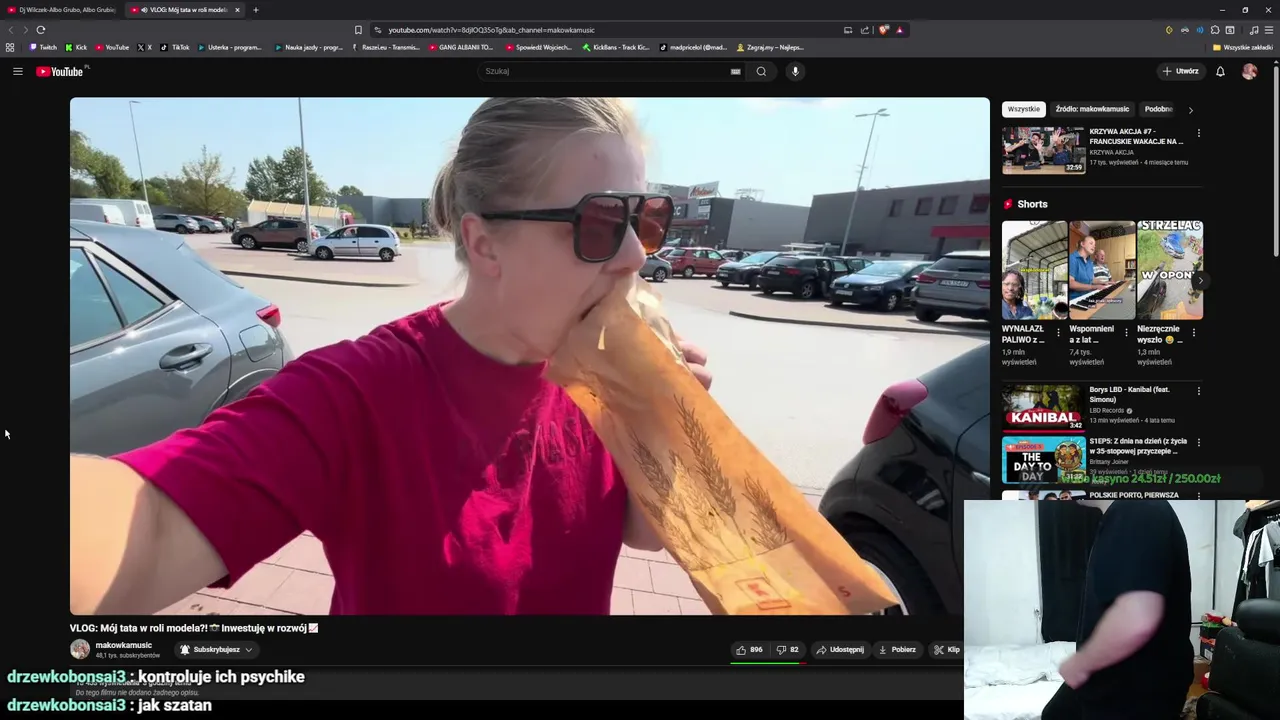This screenshot has height=720, width=1280.
Task: Click the Shorts section logo icon
Action: pyautogui.click(x=1008, y=204)
